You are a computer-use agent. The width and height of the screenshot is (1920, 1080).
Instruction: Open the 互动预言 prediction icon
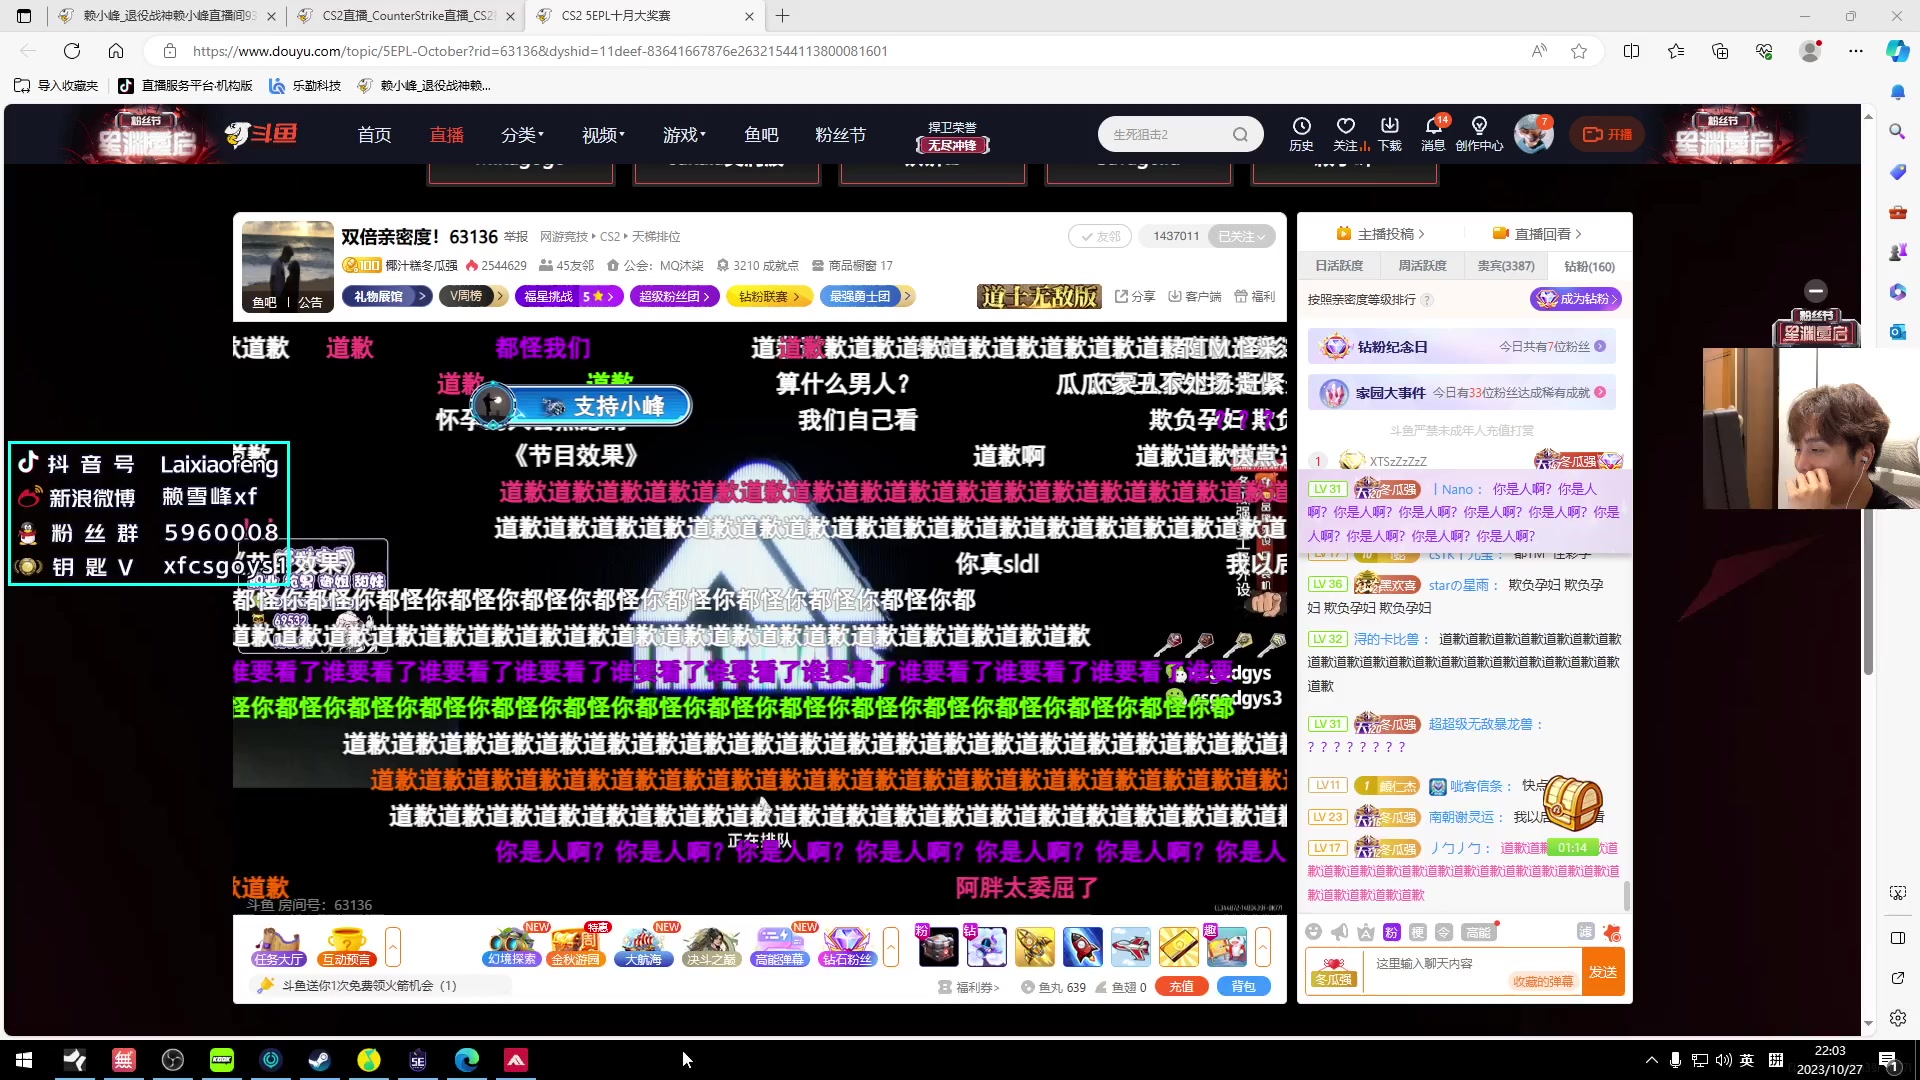pos(346,946)
